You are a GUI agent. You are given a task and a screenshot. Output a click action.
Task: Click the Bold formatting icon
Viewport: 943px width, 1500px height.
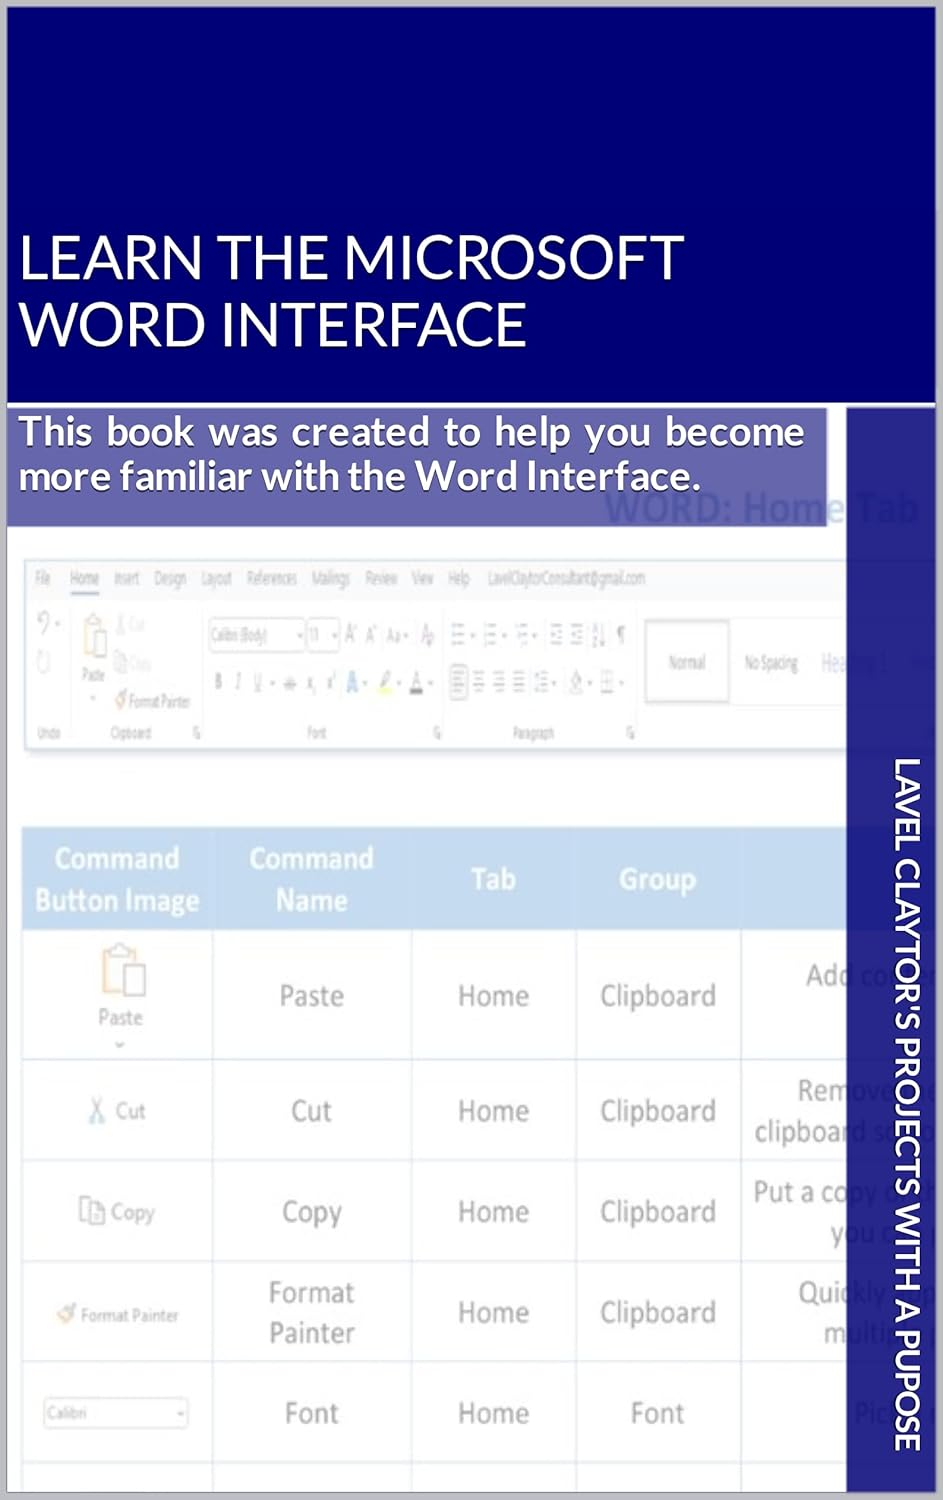pos(220,679)
